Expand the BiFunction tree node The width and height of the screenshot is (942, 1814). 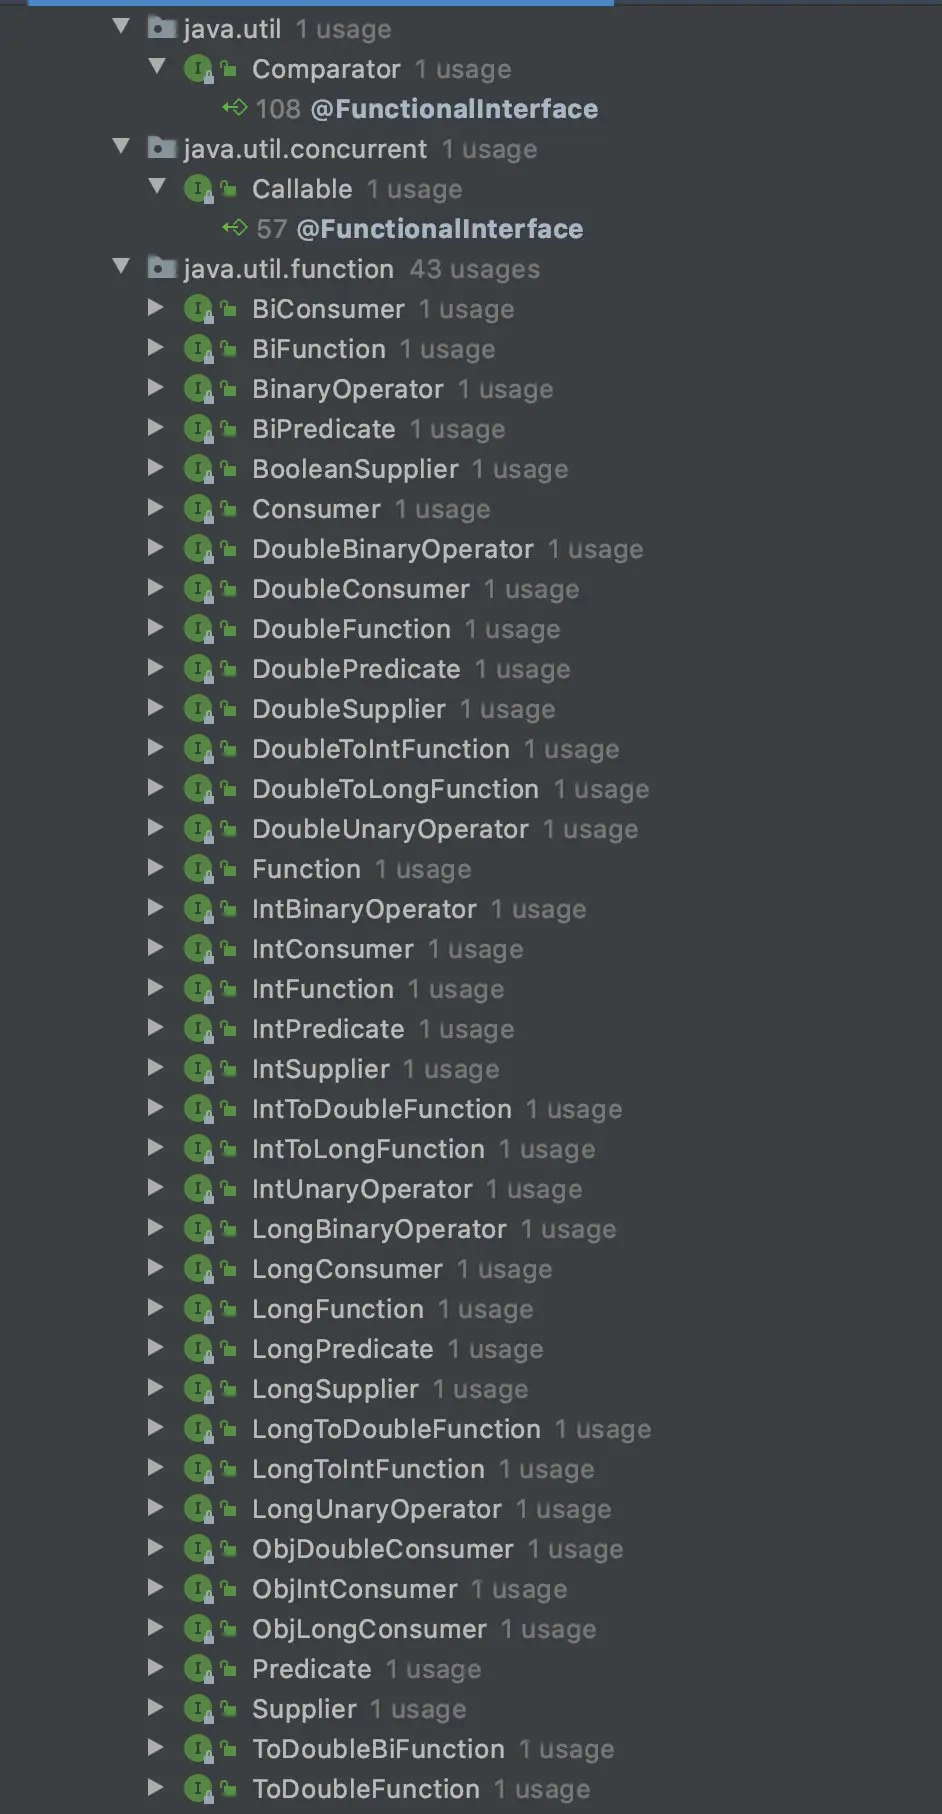point(156,348)
